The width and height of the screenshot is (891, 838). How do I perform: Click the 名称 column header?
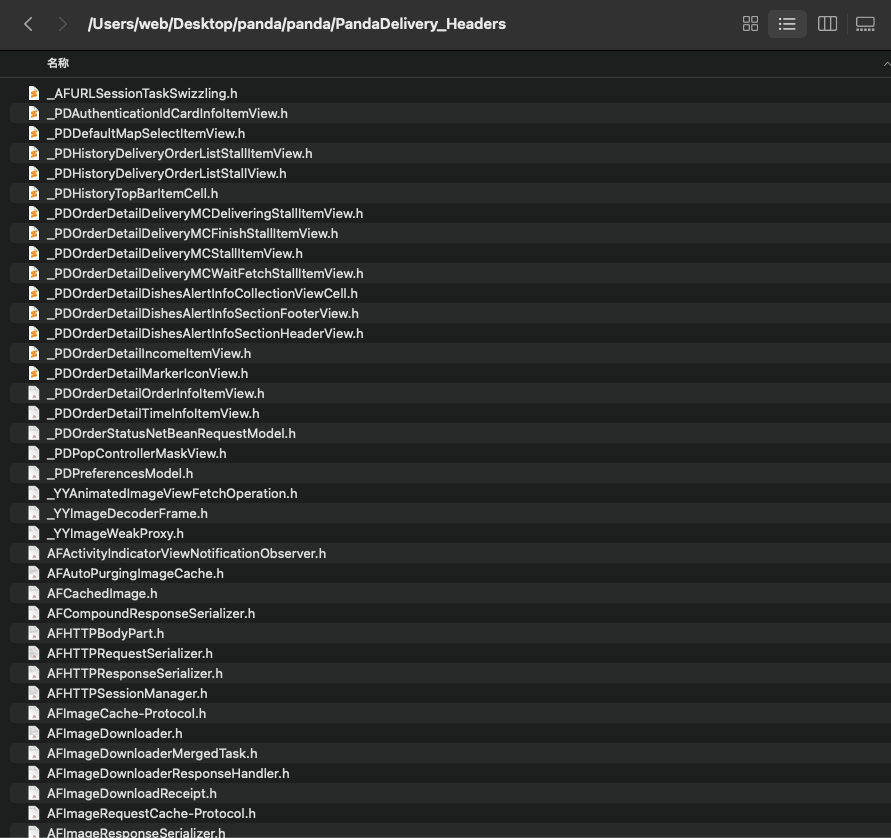(58, 63)
